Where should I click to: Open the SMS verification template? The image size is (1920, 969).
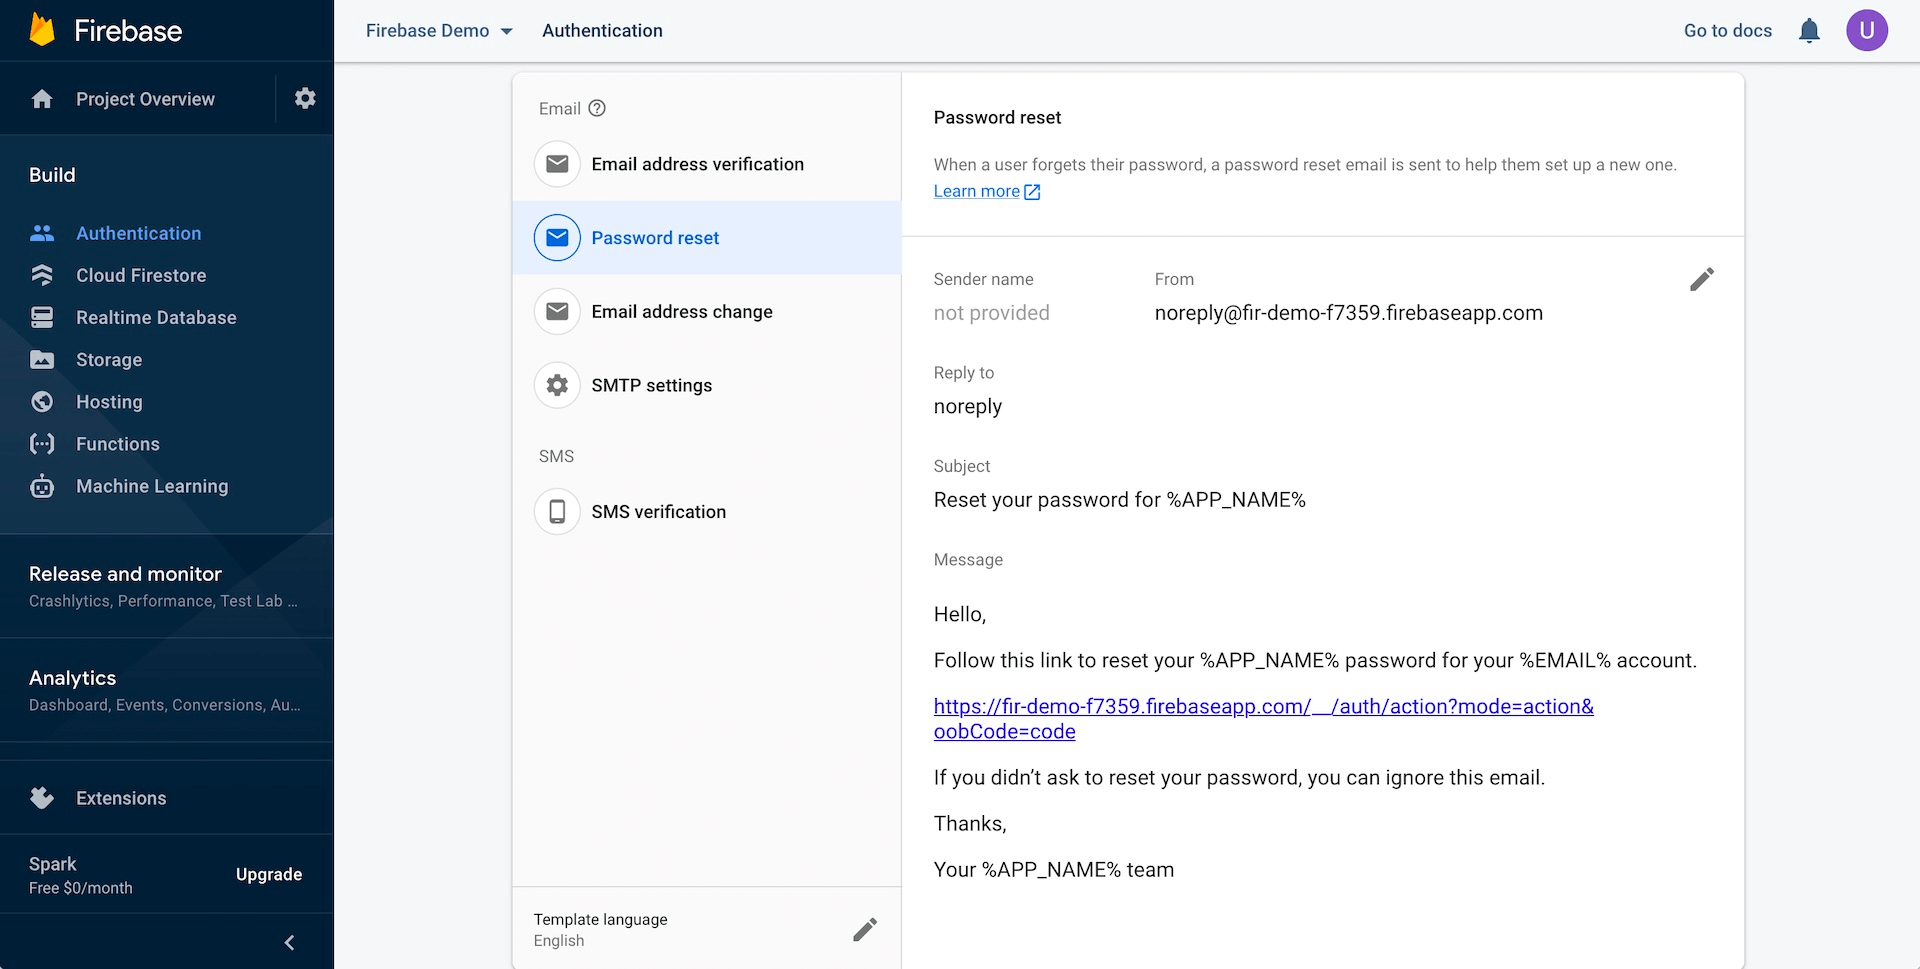(658, 511)
